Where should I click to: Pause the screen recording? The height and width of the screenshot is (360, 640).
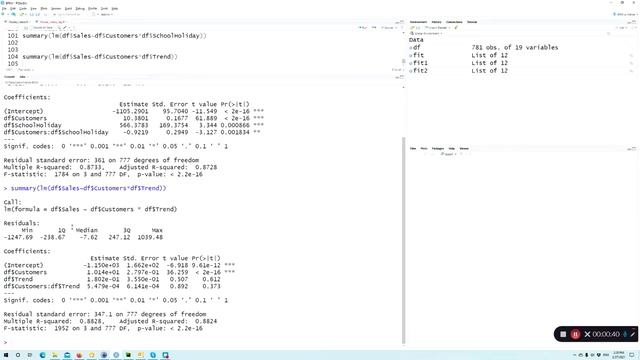coord(576,334)
